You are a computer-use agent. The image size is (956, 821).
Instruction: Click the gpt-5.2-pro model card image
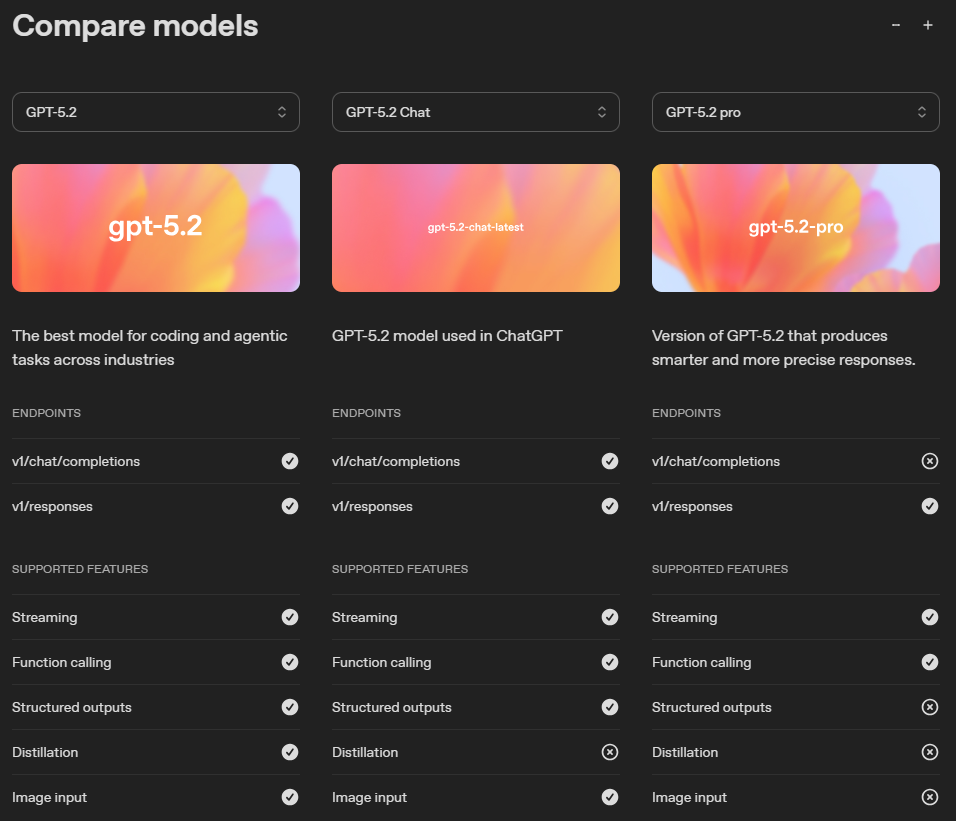click(x=796, y=227)
